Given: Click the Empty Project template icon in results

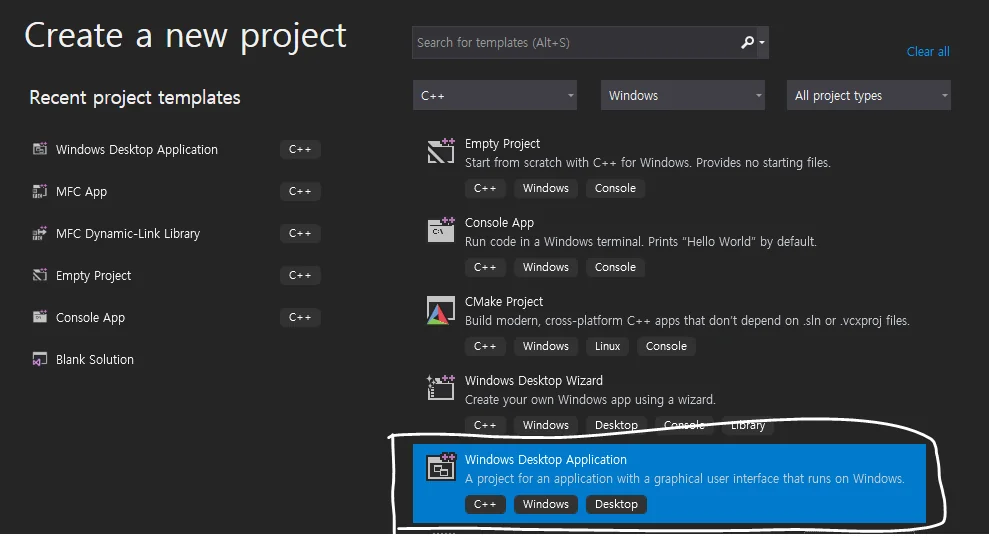Looking at the screenshot, I should coord(441,151).
